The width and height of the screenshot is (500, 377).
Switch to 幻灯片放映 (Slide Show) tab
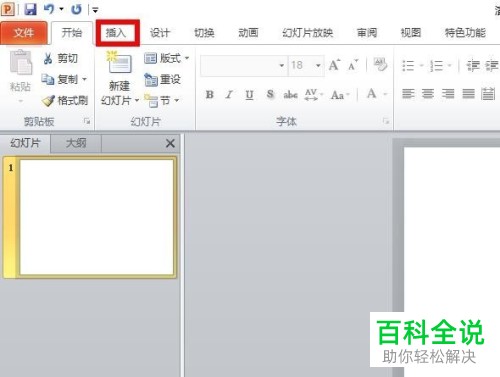[308, 33]
